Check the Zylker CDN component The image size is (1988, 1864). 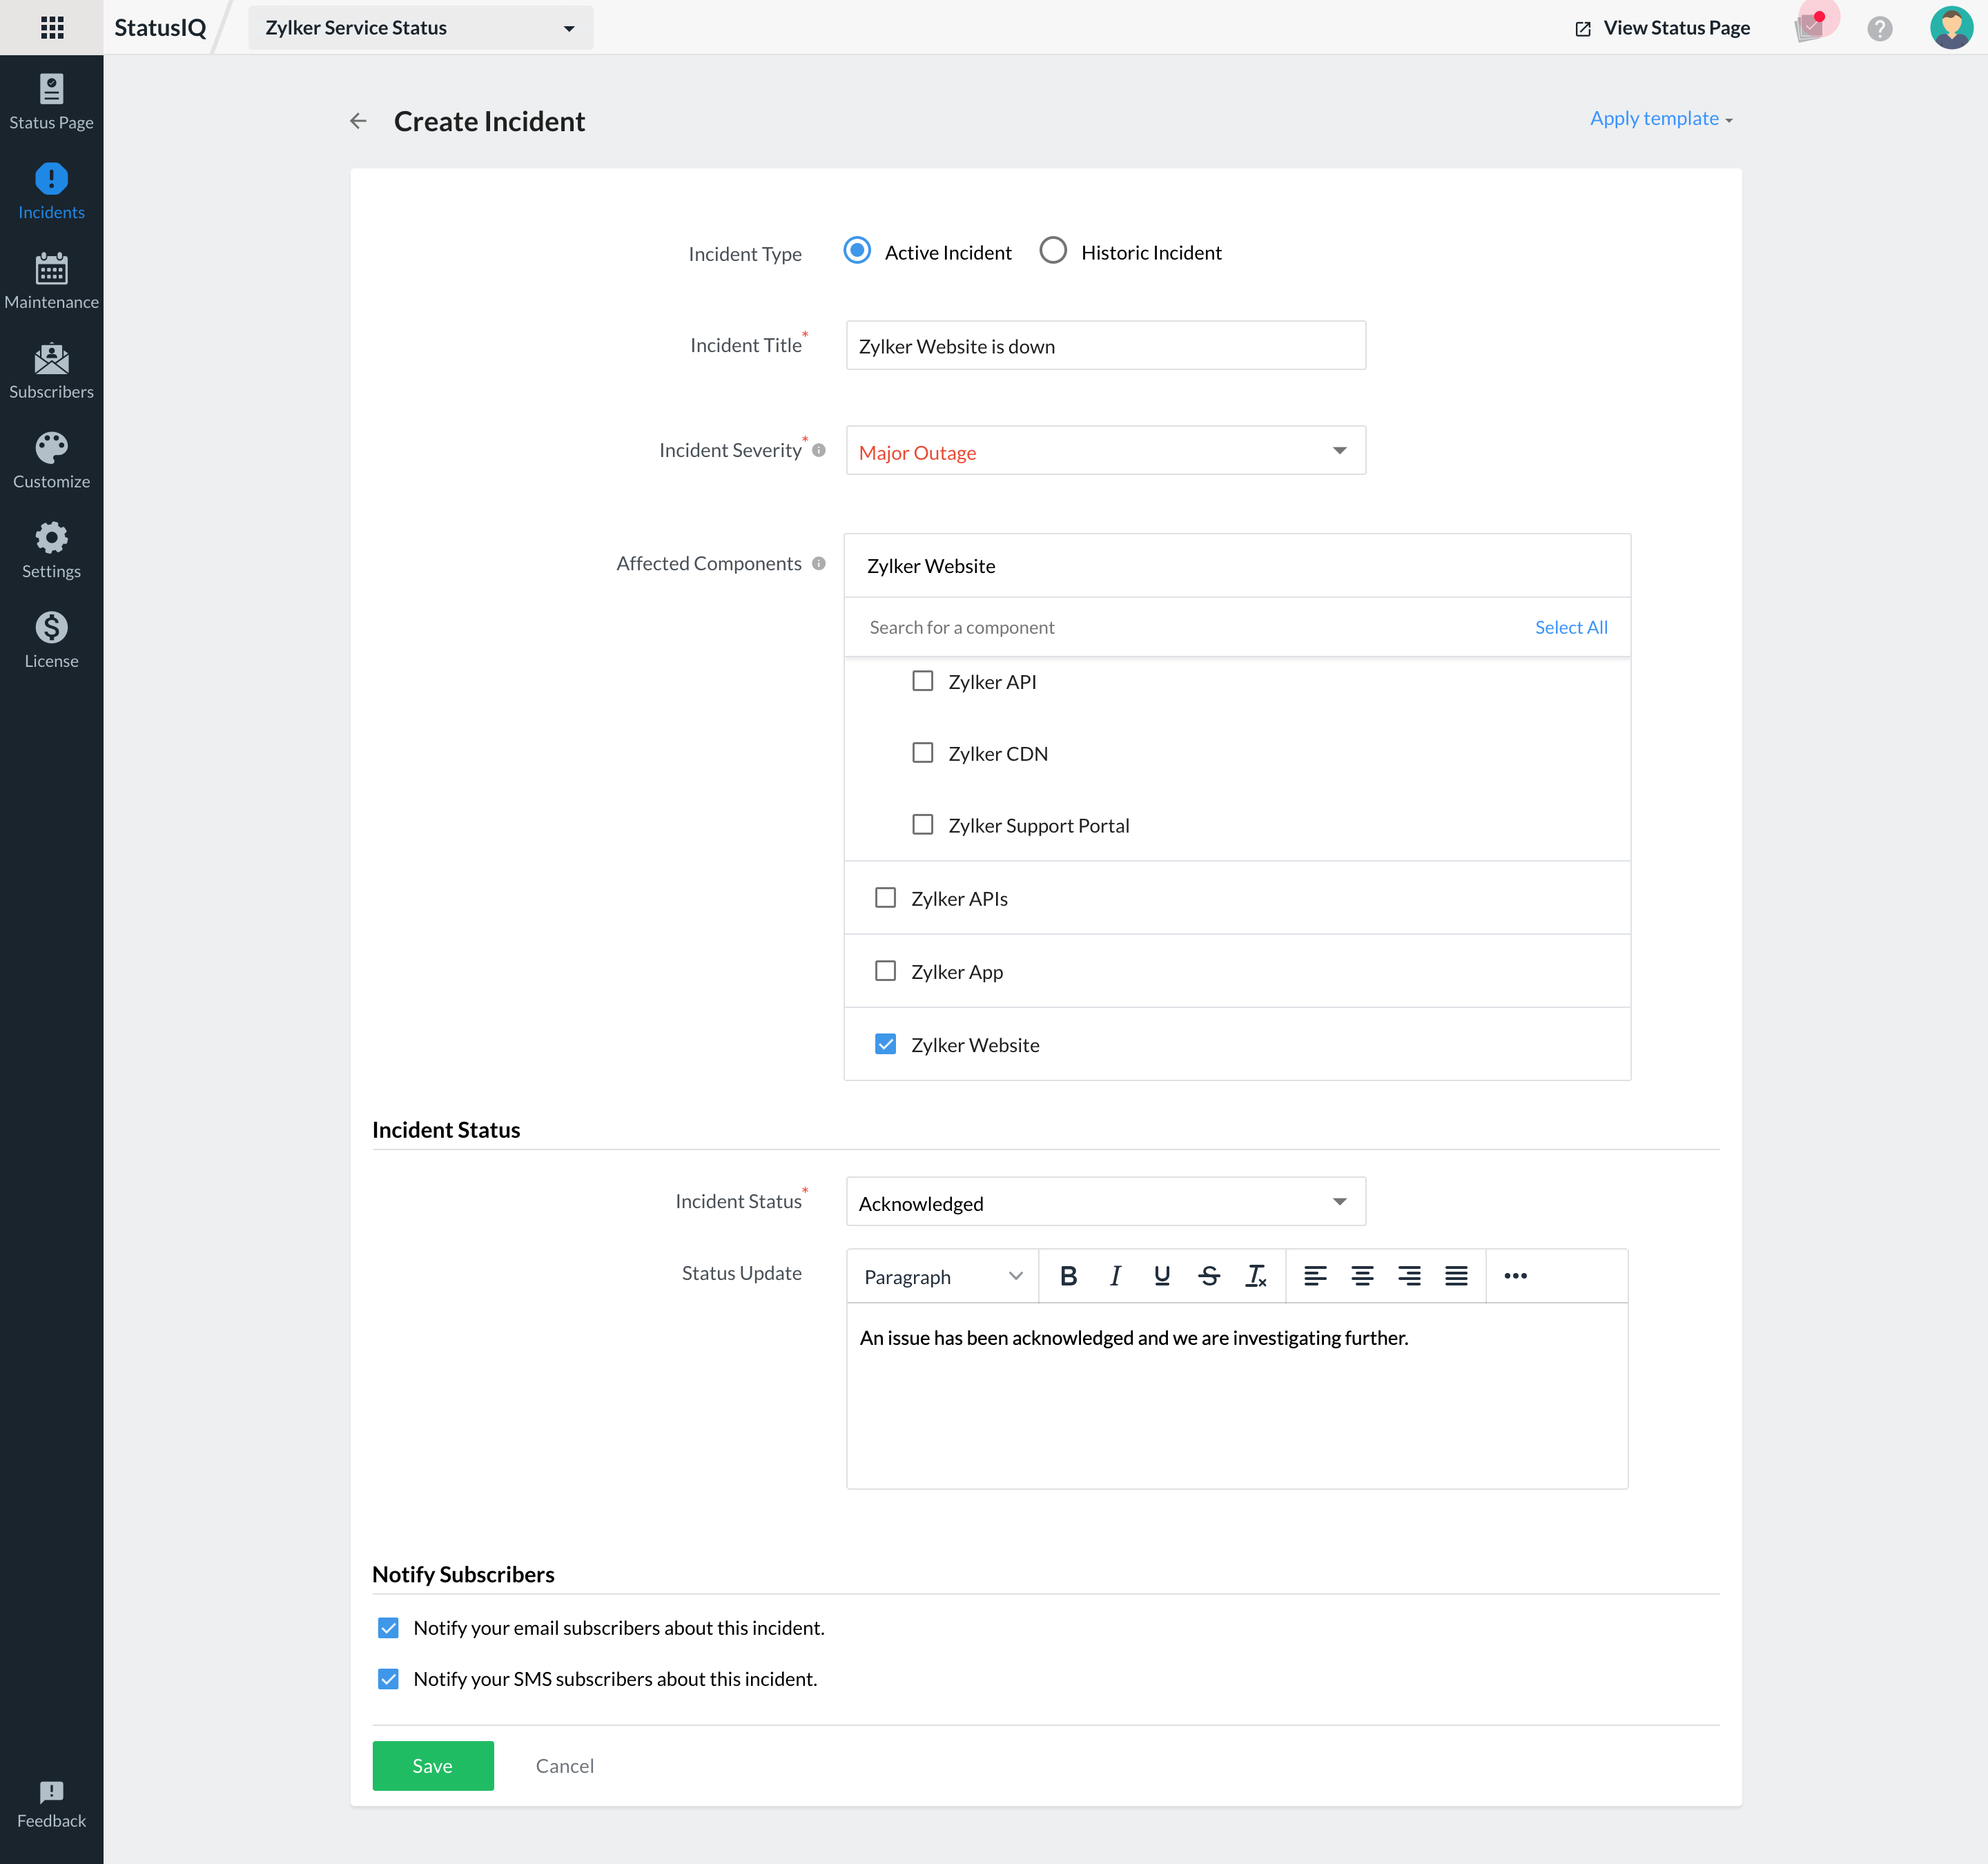point(922,752)
